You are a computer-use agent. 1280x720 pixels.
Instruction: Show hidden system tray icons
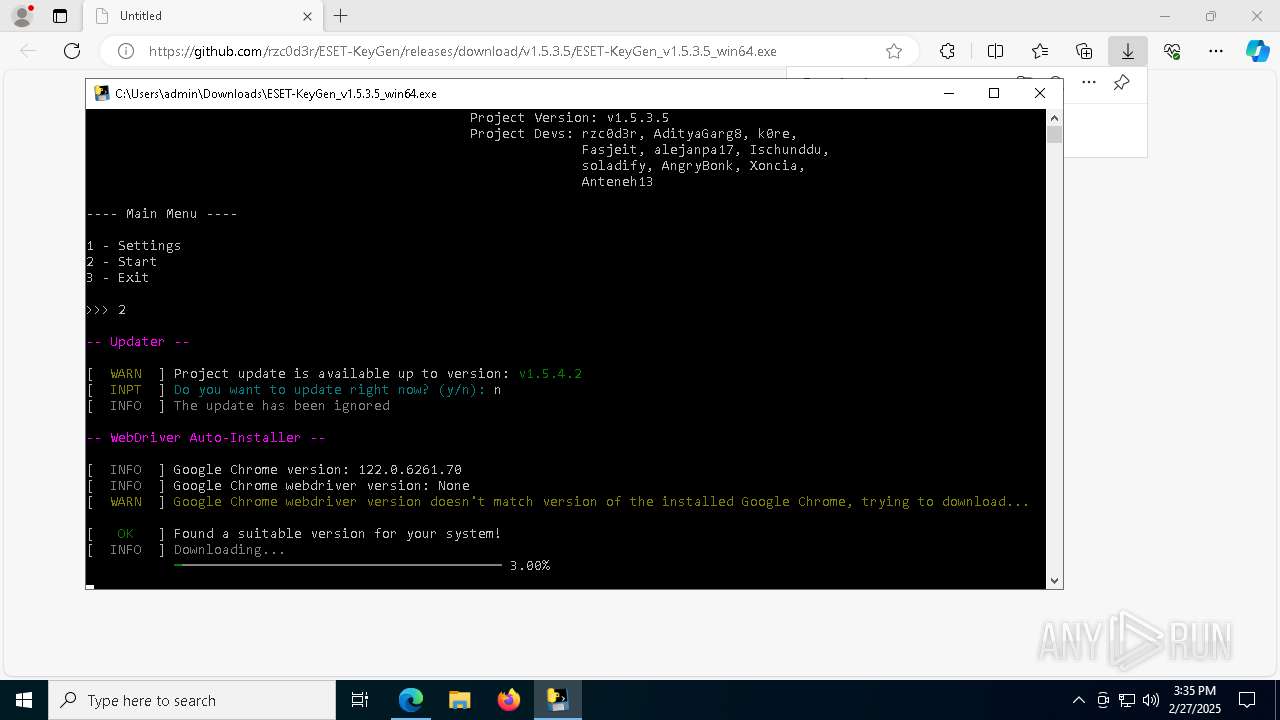pos(1078,700)
